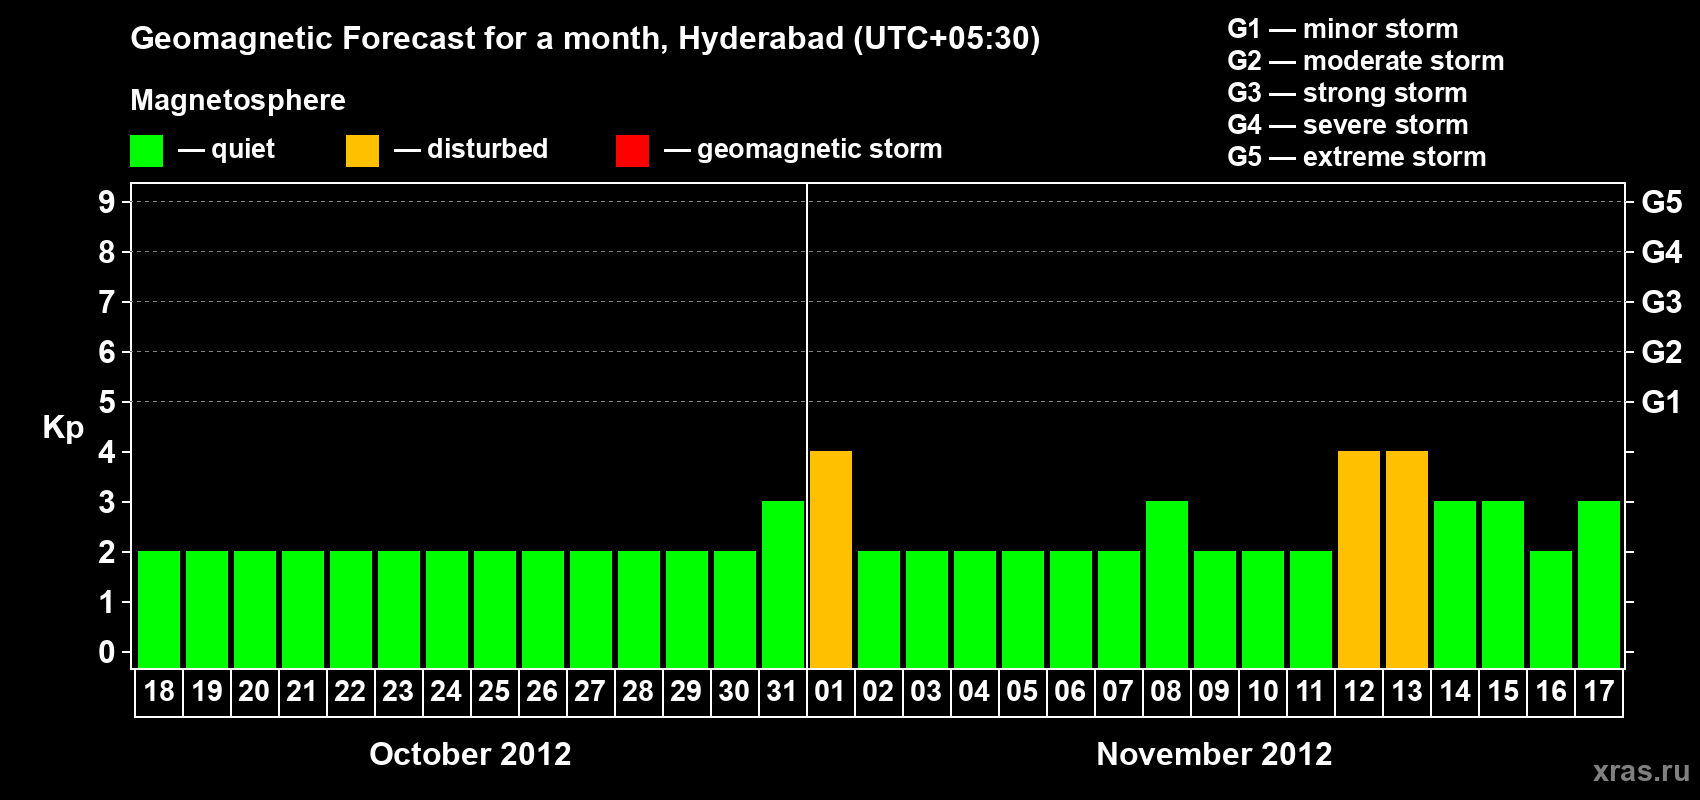The height and width of the screenshot is (800, 1700).
Task: Click the Kp axis title
Action: [63, 428]
